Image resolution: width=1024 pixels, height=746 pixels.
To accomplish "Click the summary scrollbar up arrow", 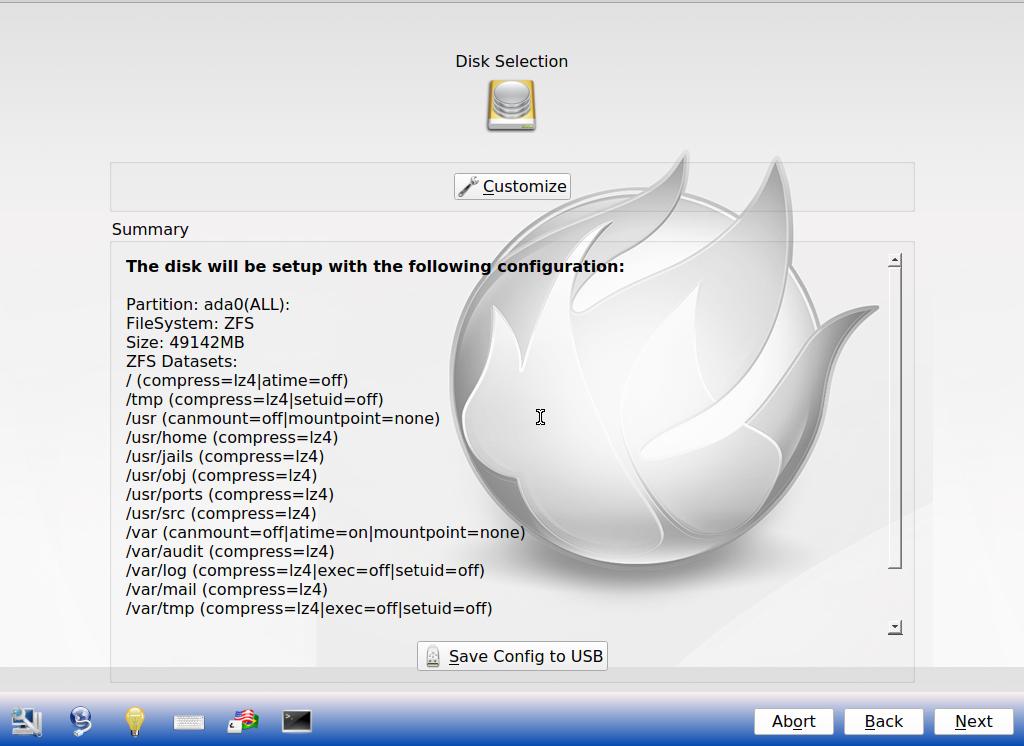I will tap(895, 261).
